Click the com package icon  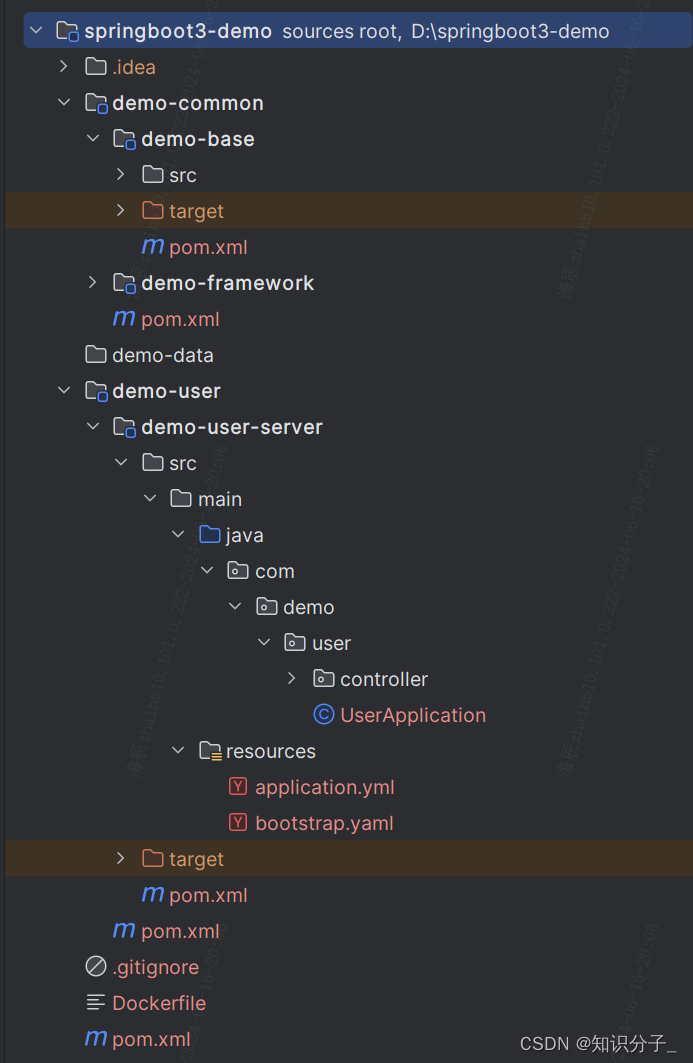pos(237,570)
